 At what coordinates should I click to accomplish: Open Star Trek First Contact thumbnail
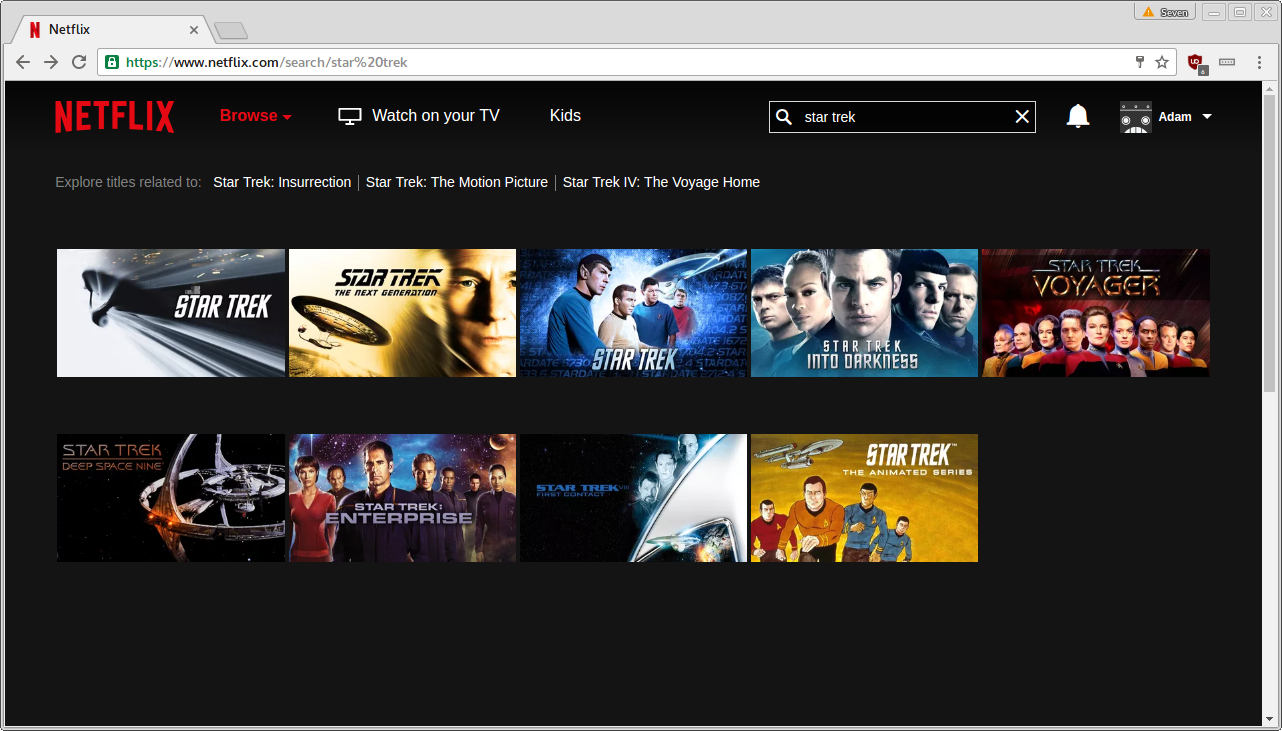(633, 498)
